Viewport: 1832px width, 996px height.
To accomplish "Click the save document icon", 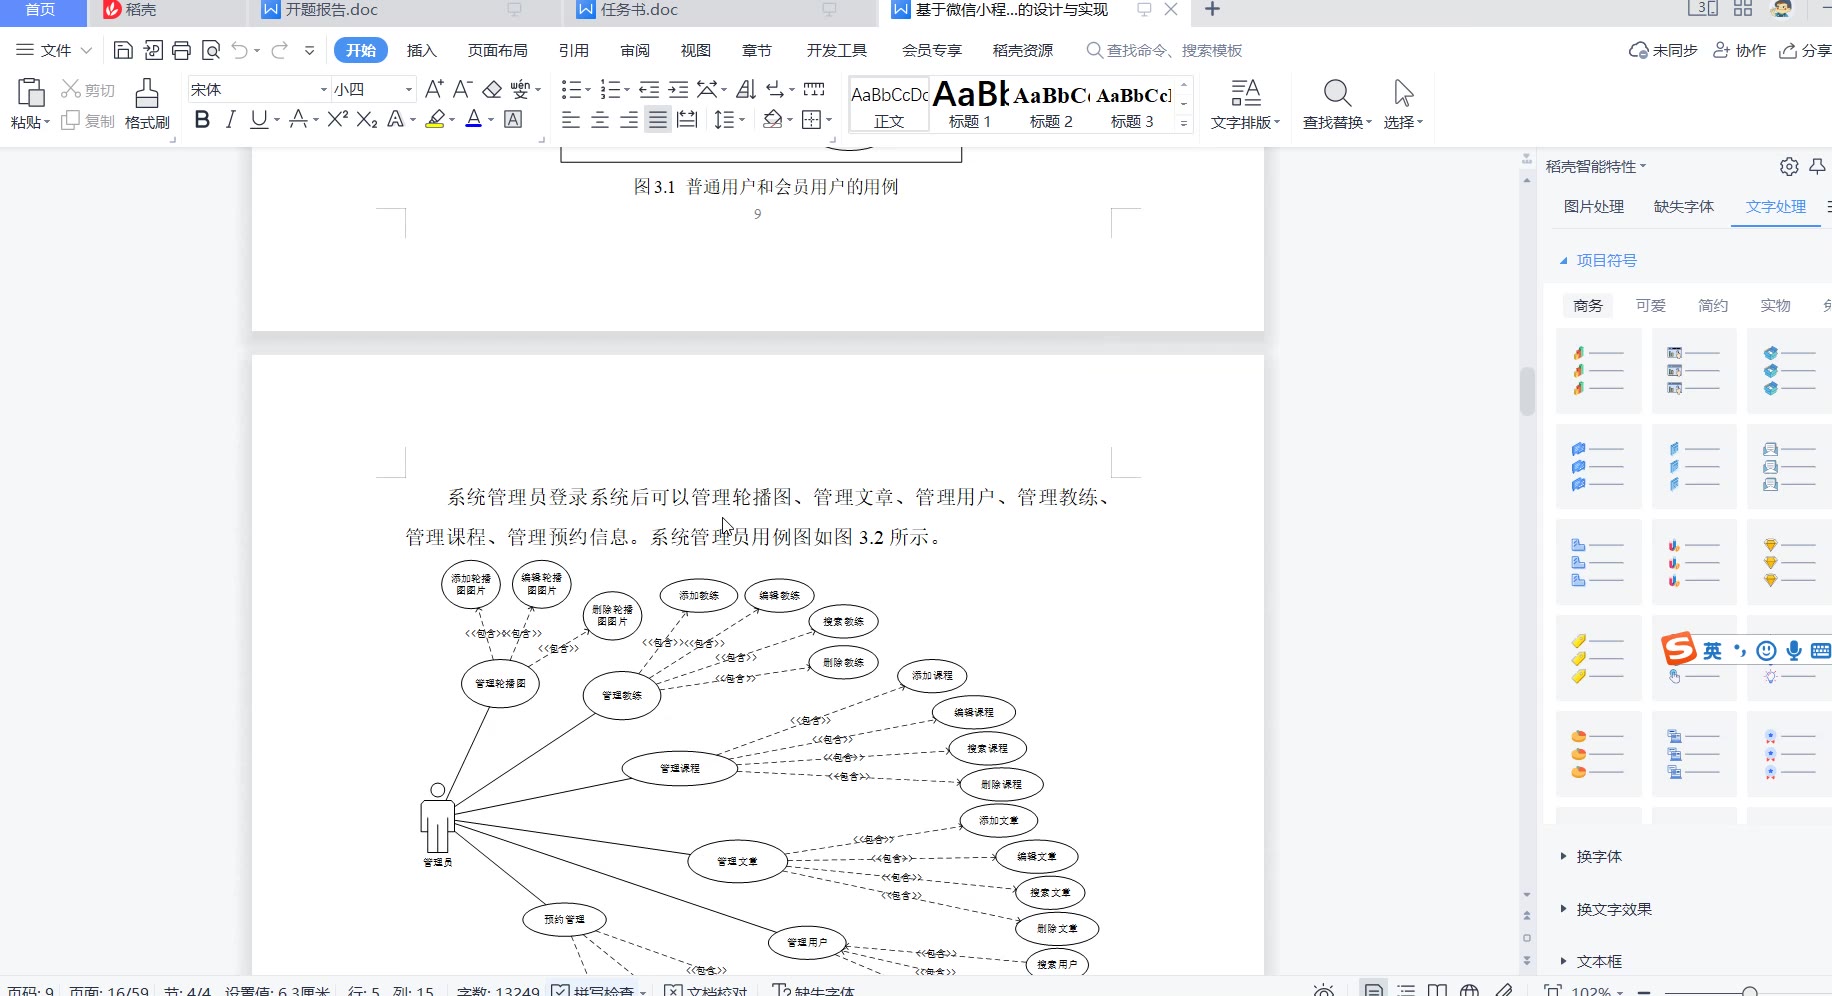I will click(x=123, y=50).
